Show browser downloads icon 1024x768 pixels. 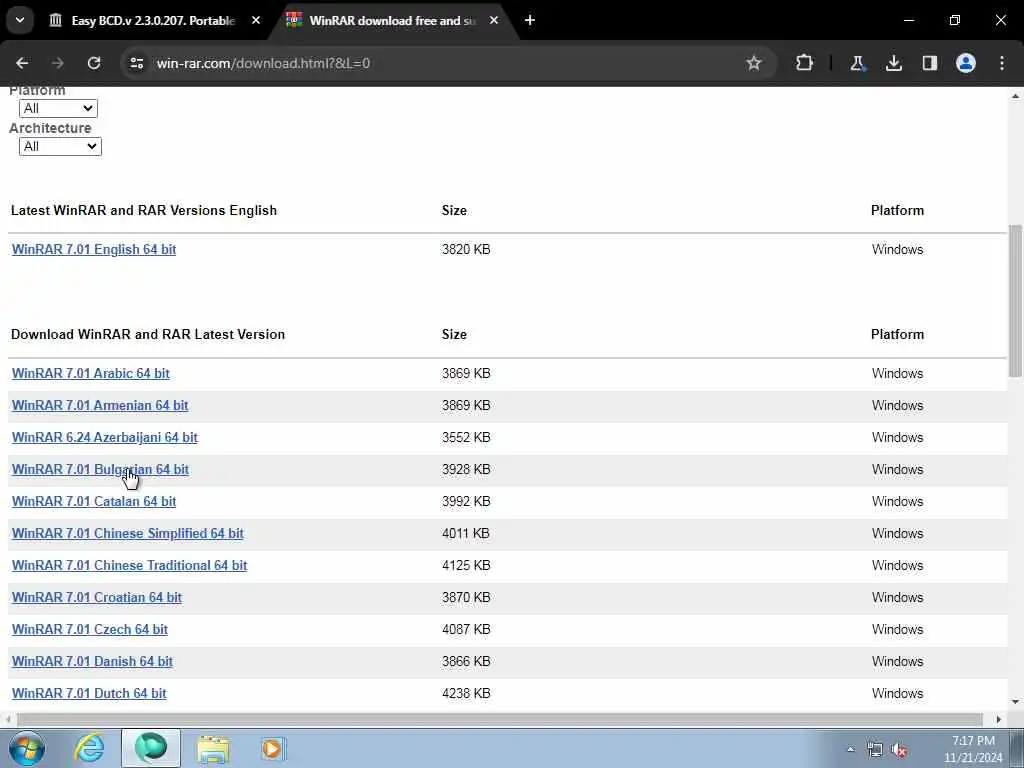(x=893, y=63)
